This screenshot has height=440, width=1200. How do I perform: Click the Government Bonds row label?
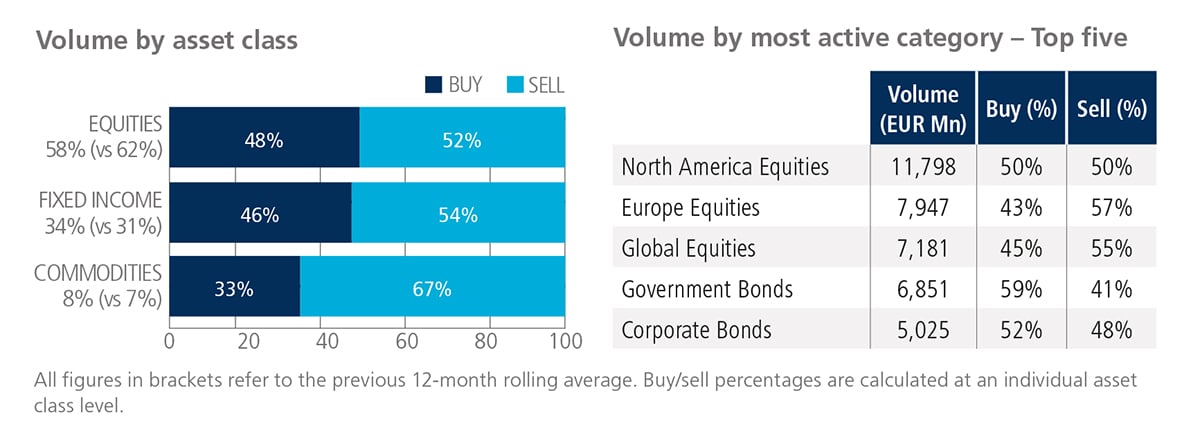[707, 290]
